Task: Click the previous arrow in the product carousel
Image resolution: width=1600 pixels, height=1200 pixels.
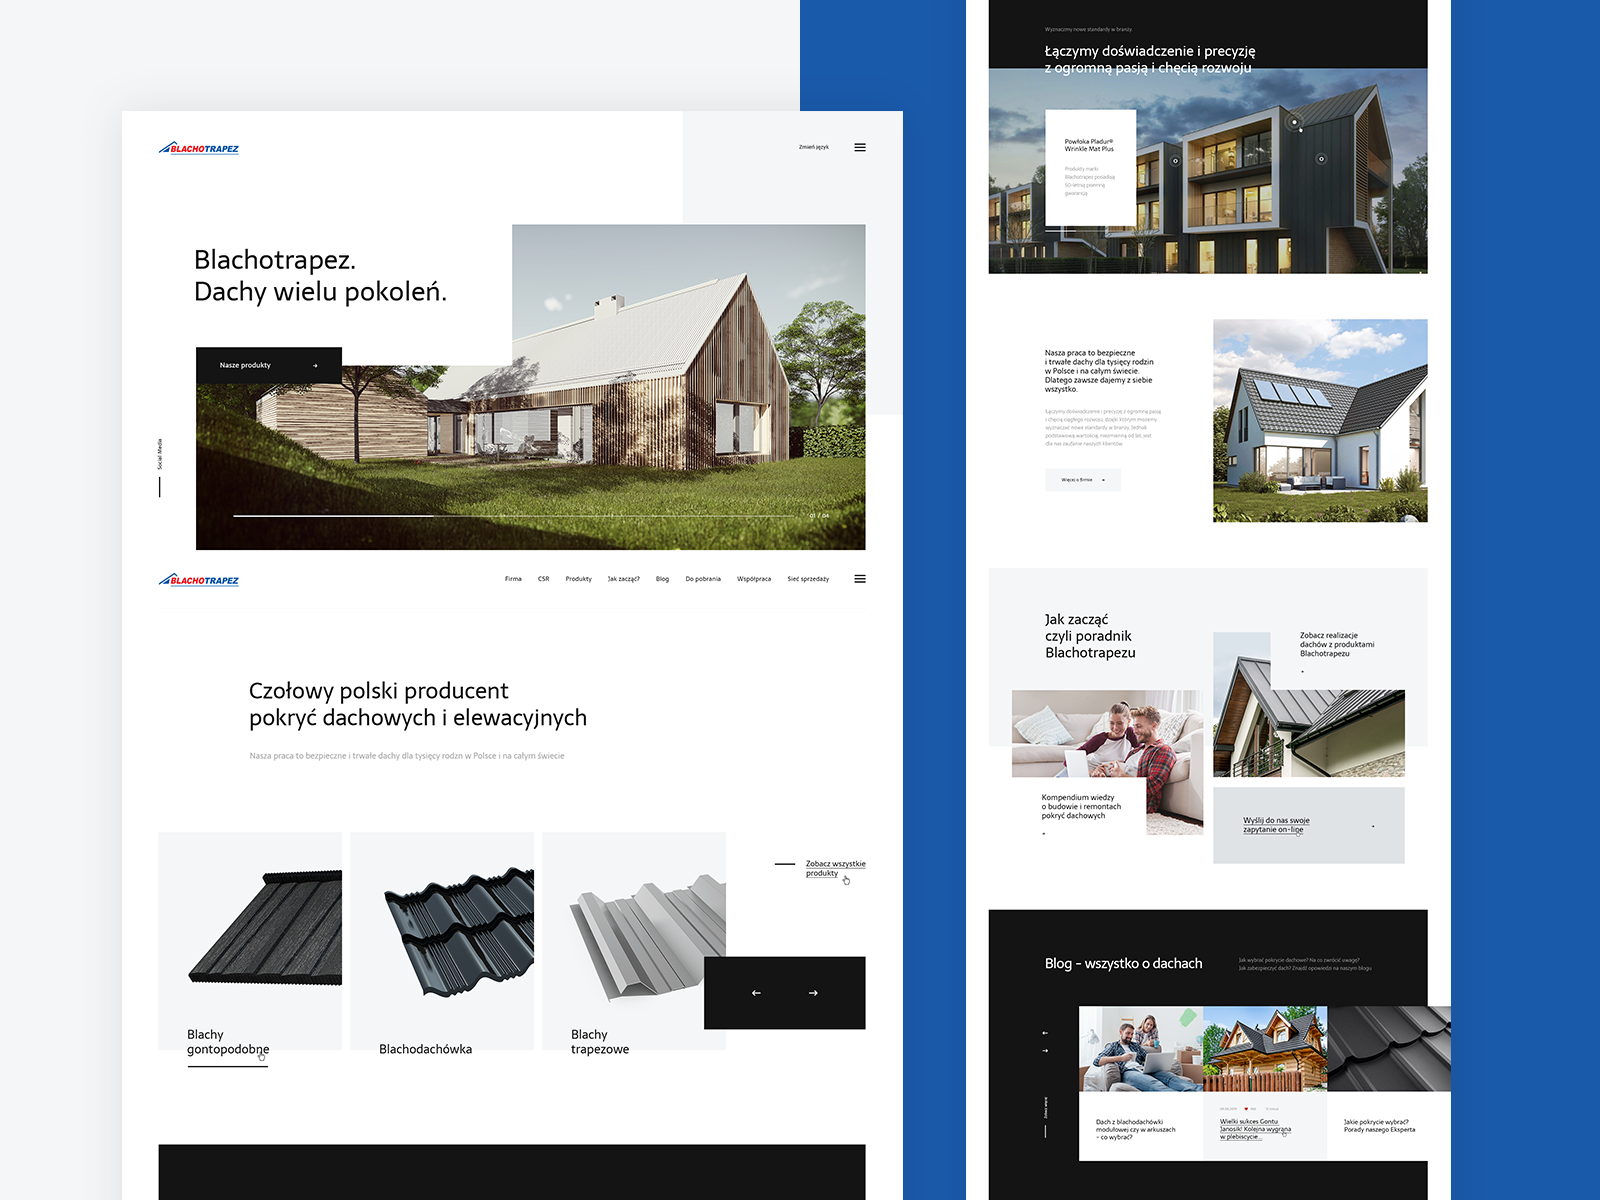Action: (x=756, y=993)
